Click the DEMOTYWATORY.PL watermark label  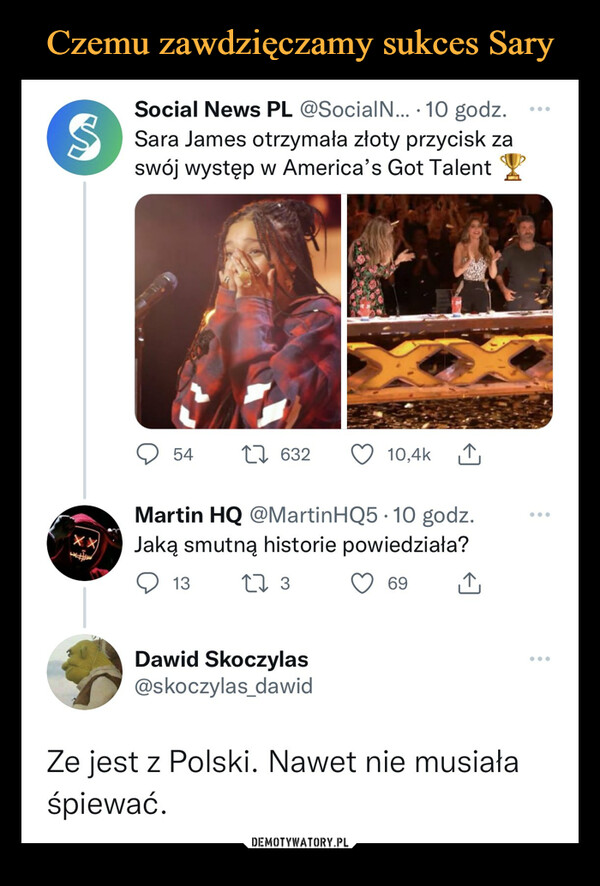point(299,842)
